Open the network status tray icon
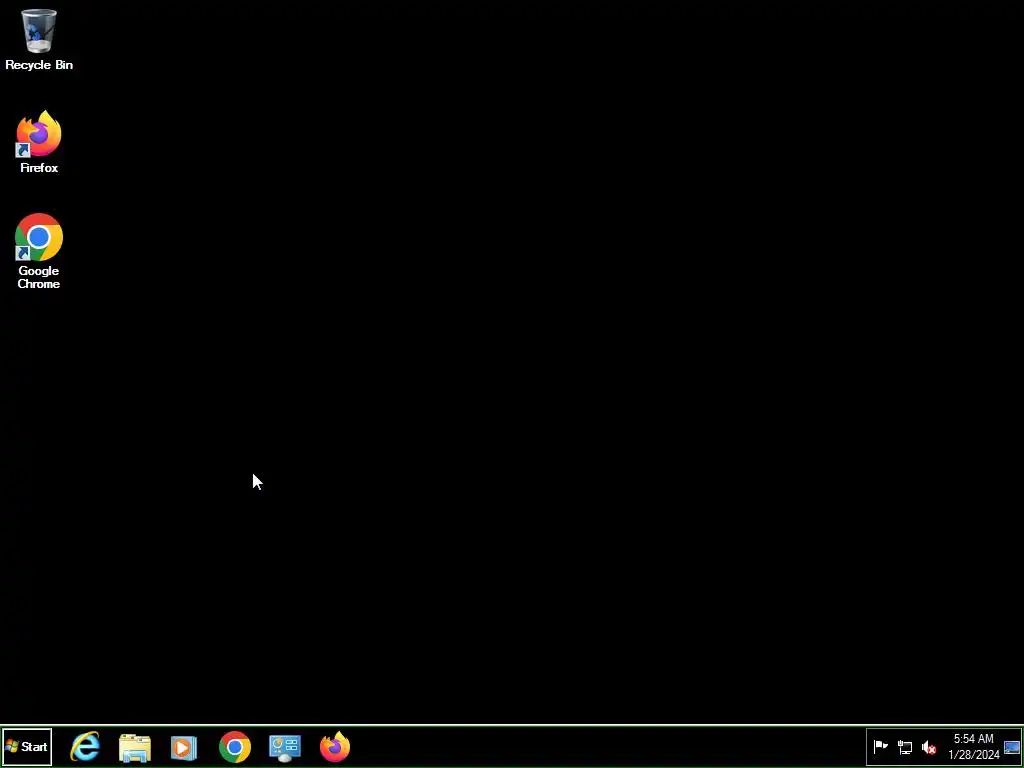The image size is (1024, 768). click(x=904, y=747)
